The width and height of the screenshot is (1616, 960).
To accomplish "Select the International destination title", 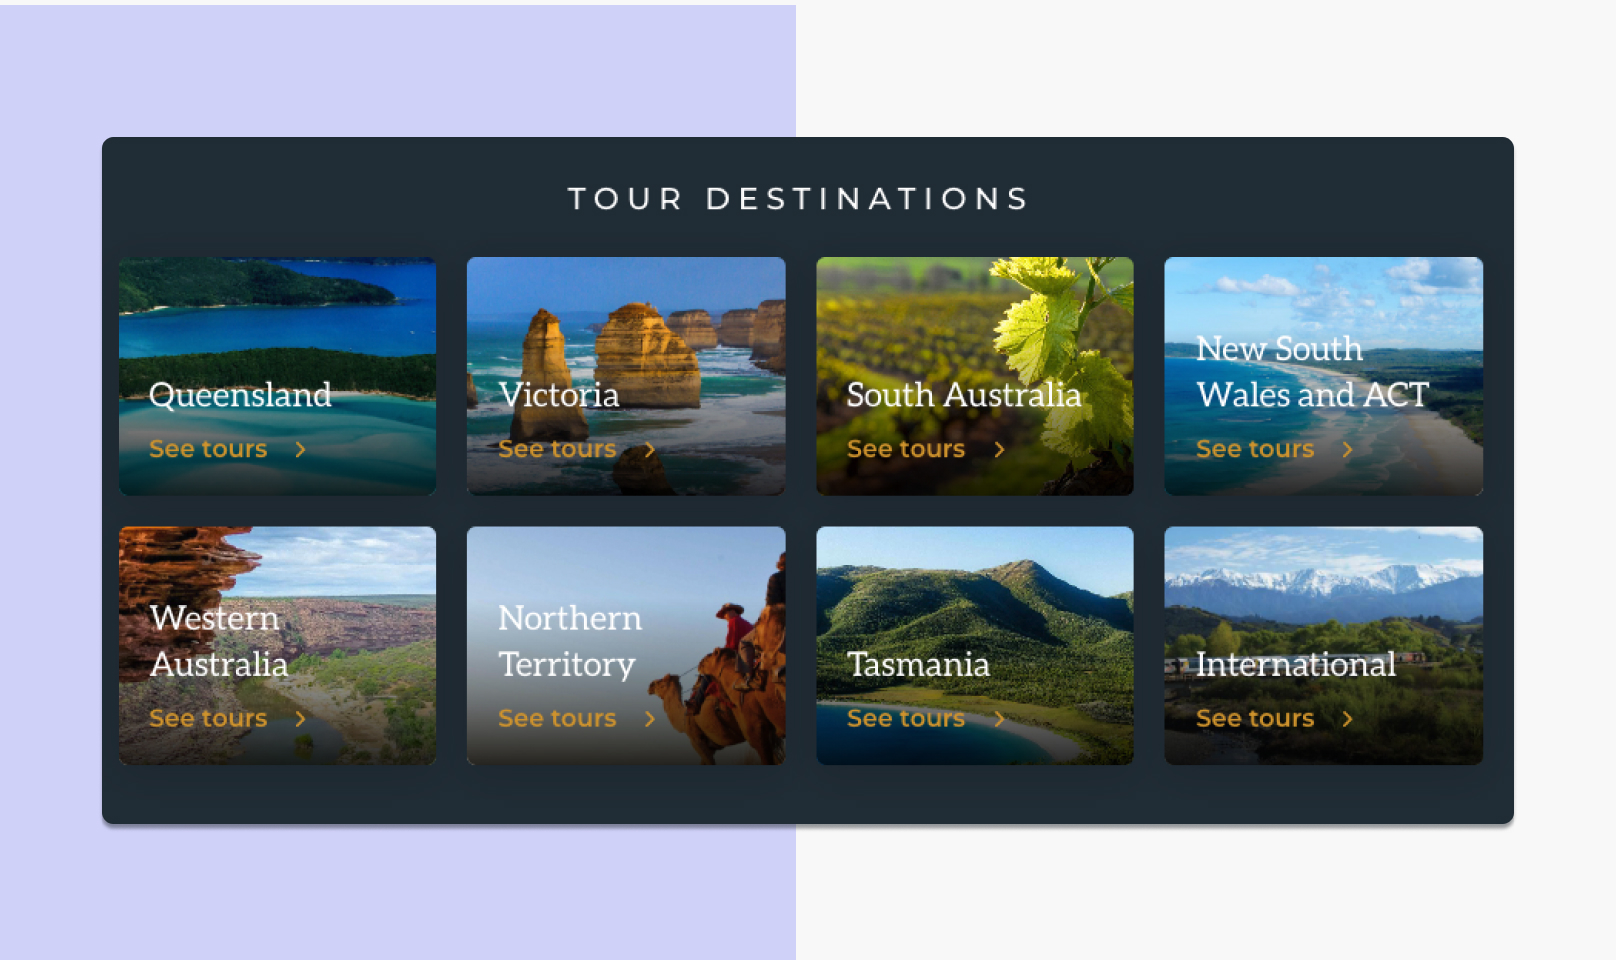I will tap(1296, 664).
